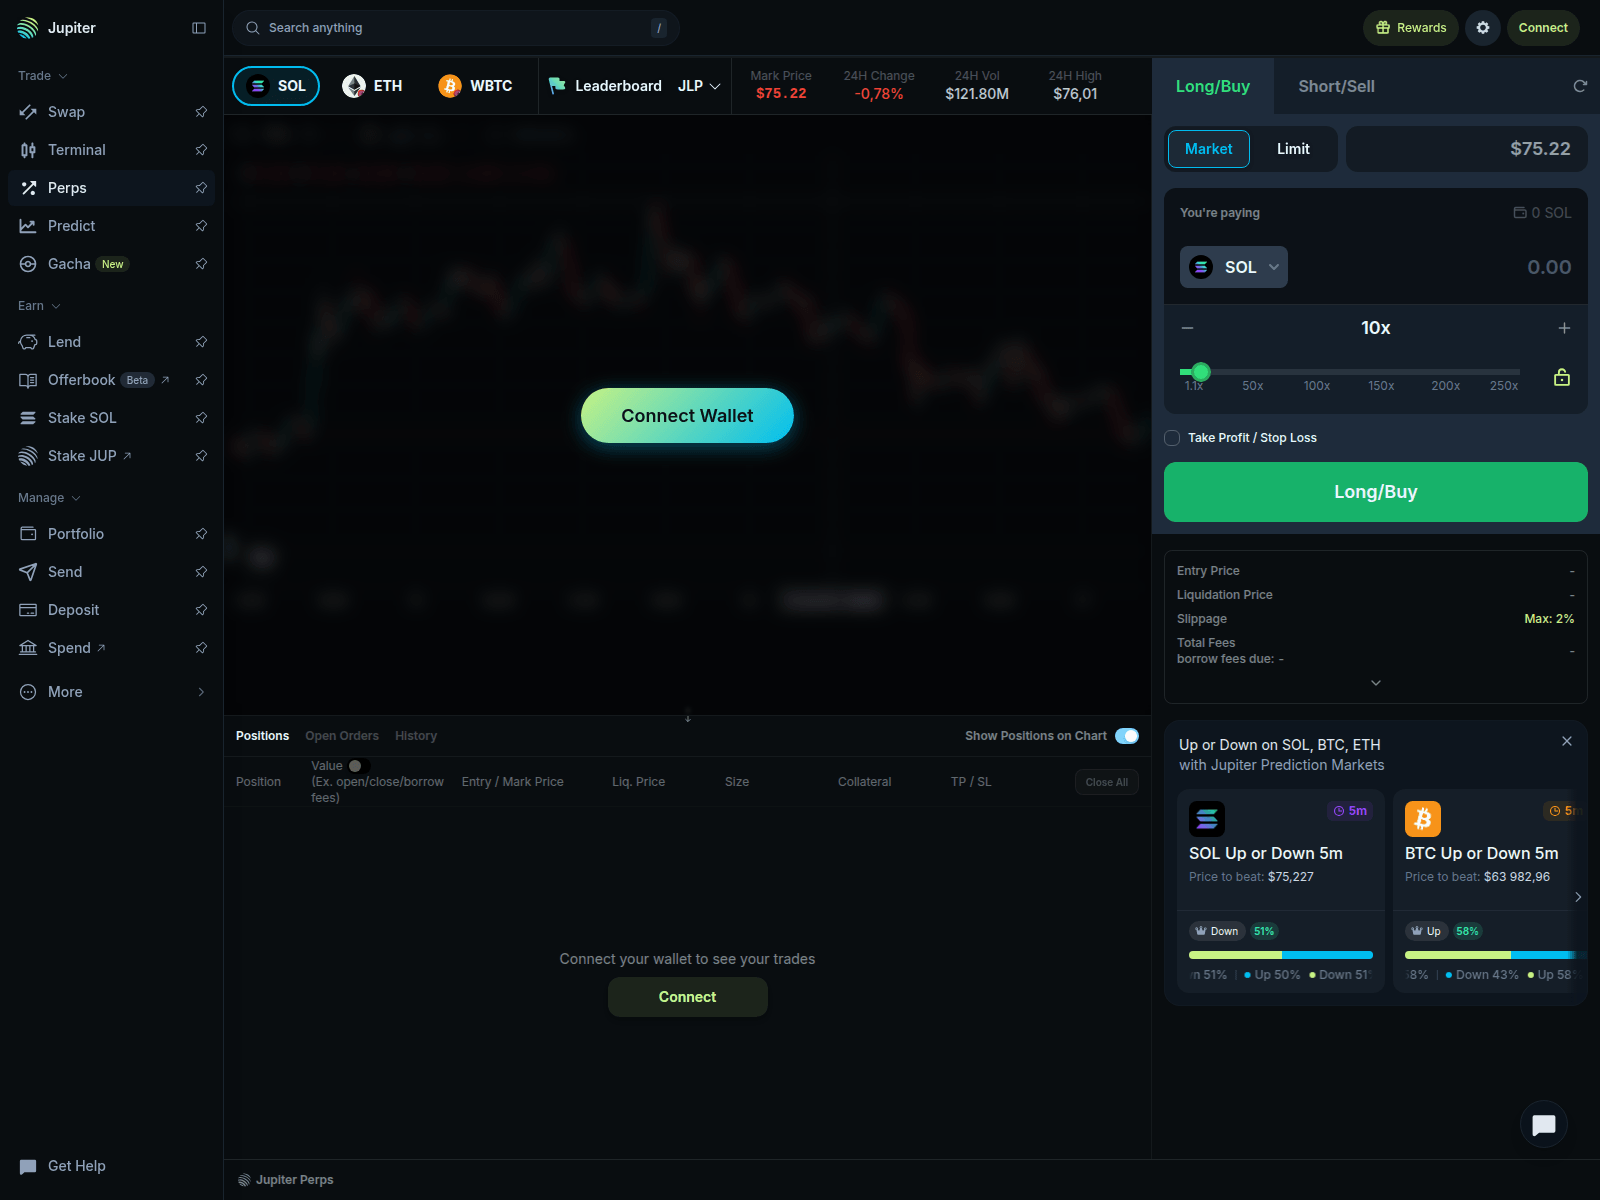Pin the Predict menu item
The height and width of the screenshot is (1200, 1600).
click(201, 226)
